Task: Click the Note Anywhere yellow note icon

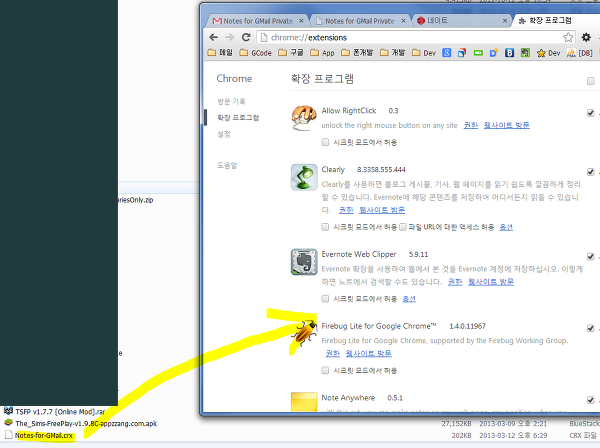Action: pos(304,402)
